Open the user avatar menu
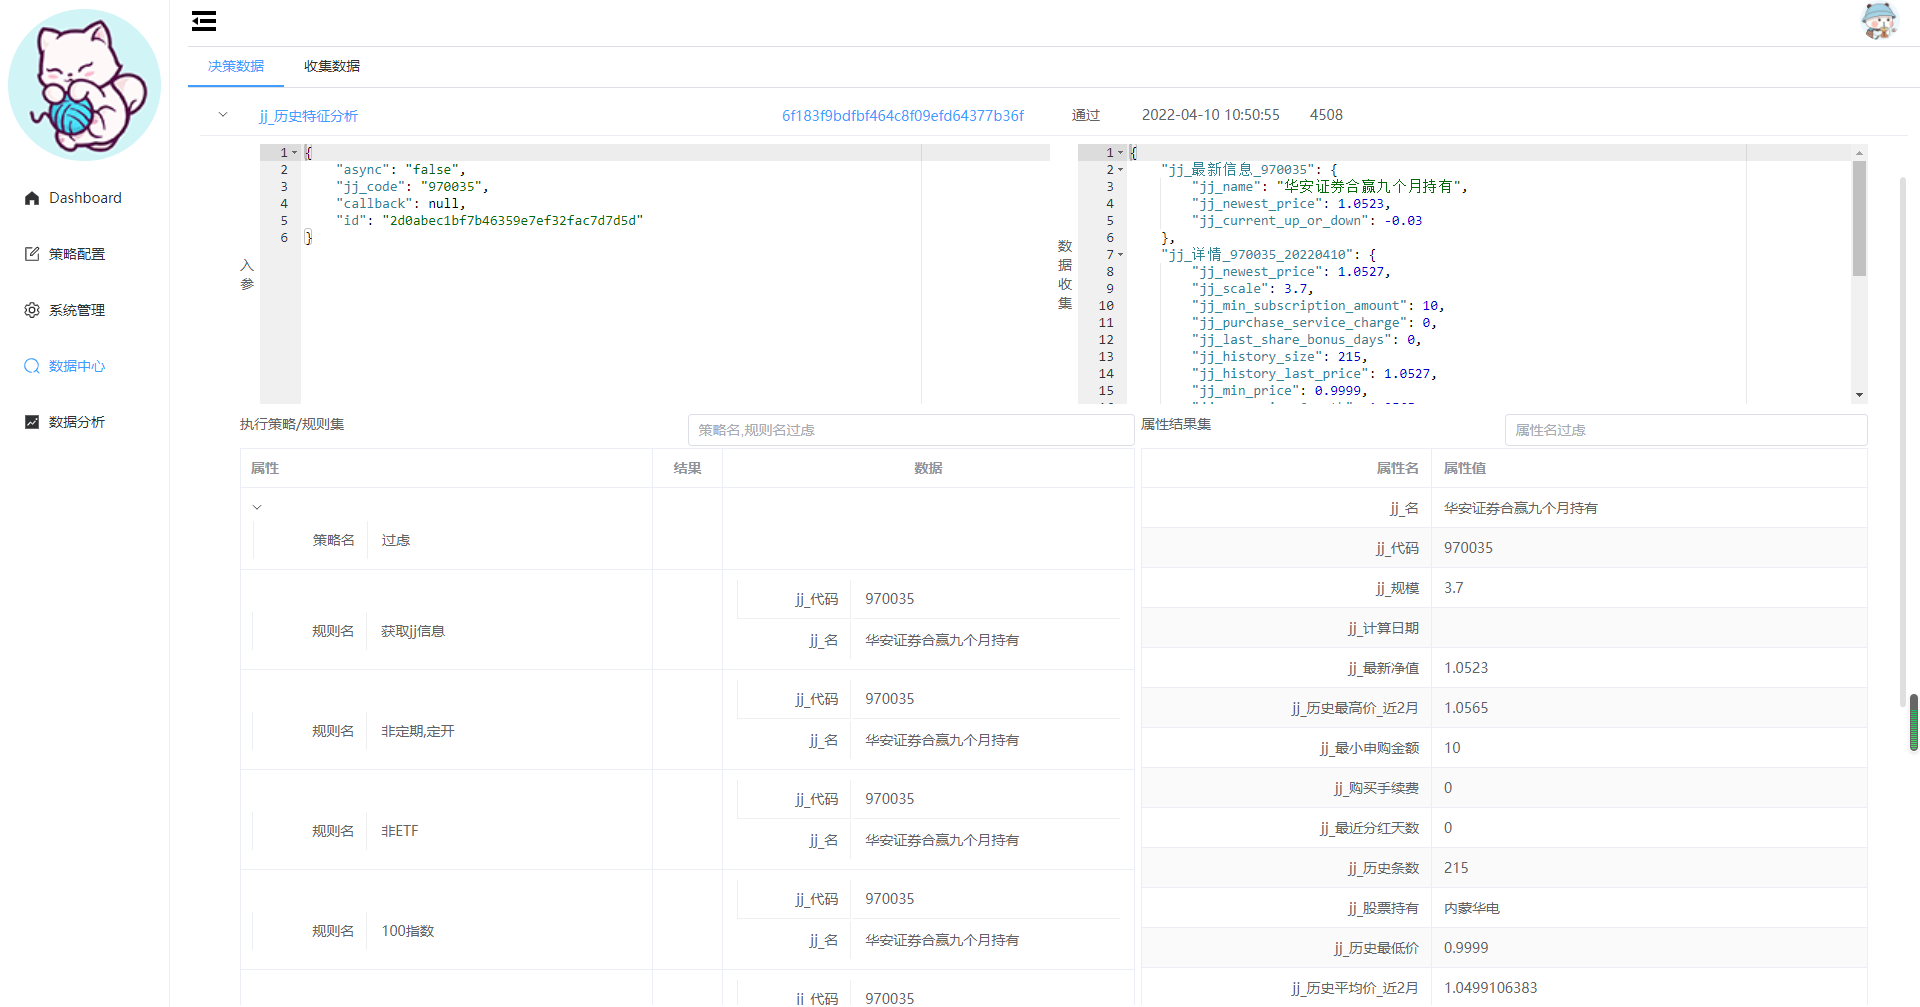This screenshot has height=1007, width=1920. 1879,21
